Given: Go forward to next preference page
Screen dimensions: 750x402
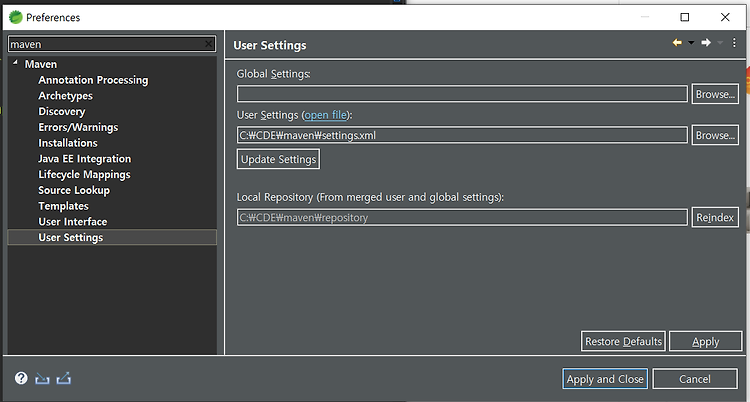Looking at the screenshot, I should coord(706,43).
